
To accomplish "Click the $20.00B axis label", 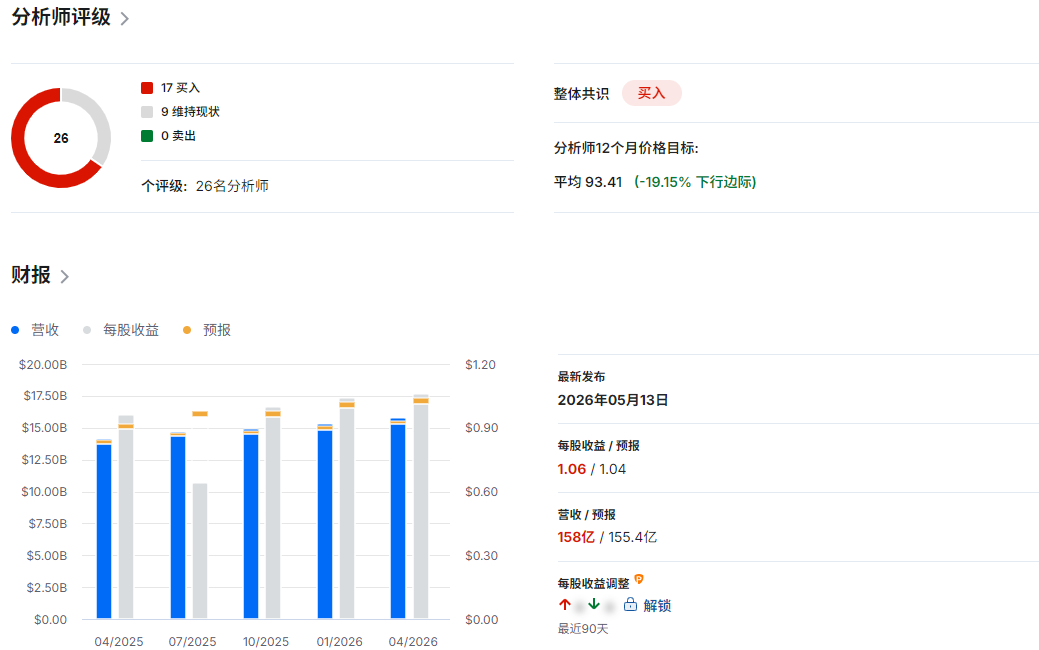I will [43, 364].
